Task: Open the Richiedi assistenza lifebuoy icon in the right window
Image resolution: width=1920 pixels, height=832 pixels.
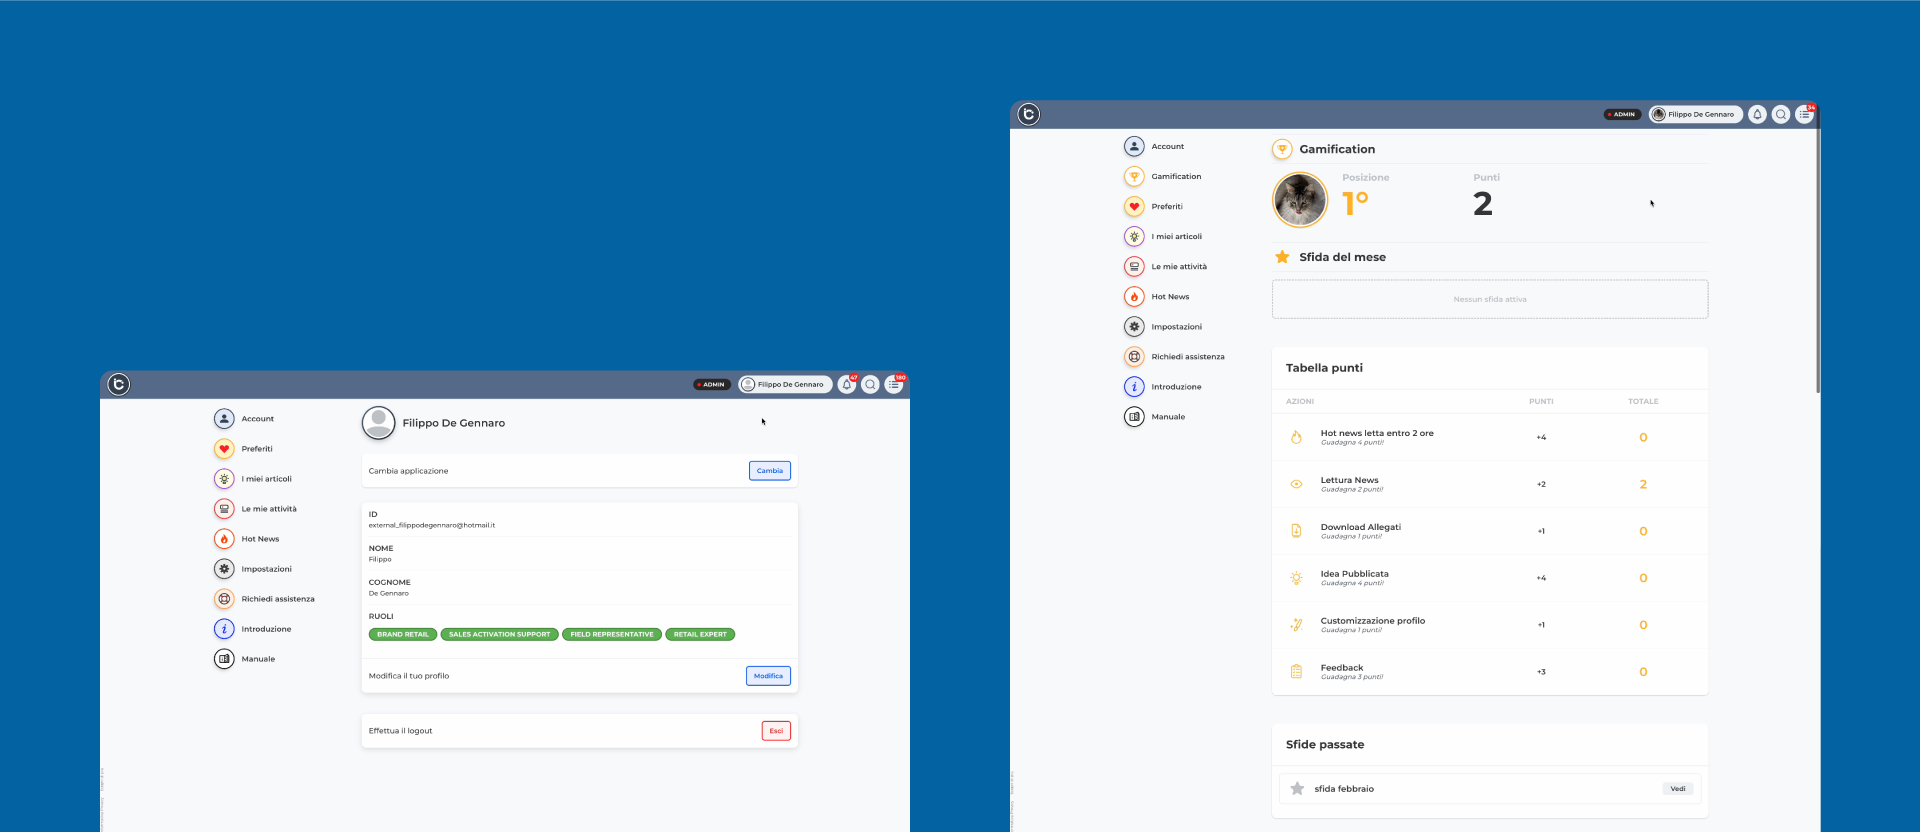Action: pos(1134,356)
